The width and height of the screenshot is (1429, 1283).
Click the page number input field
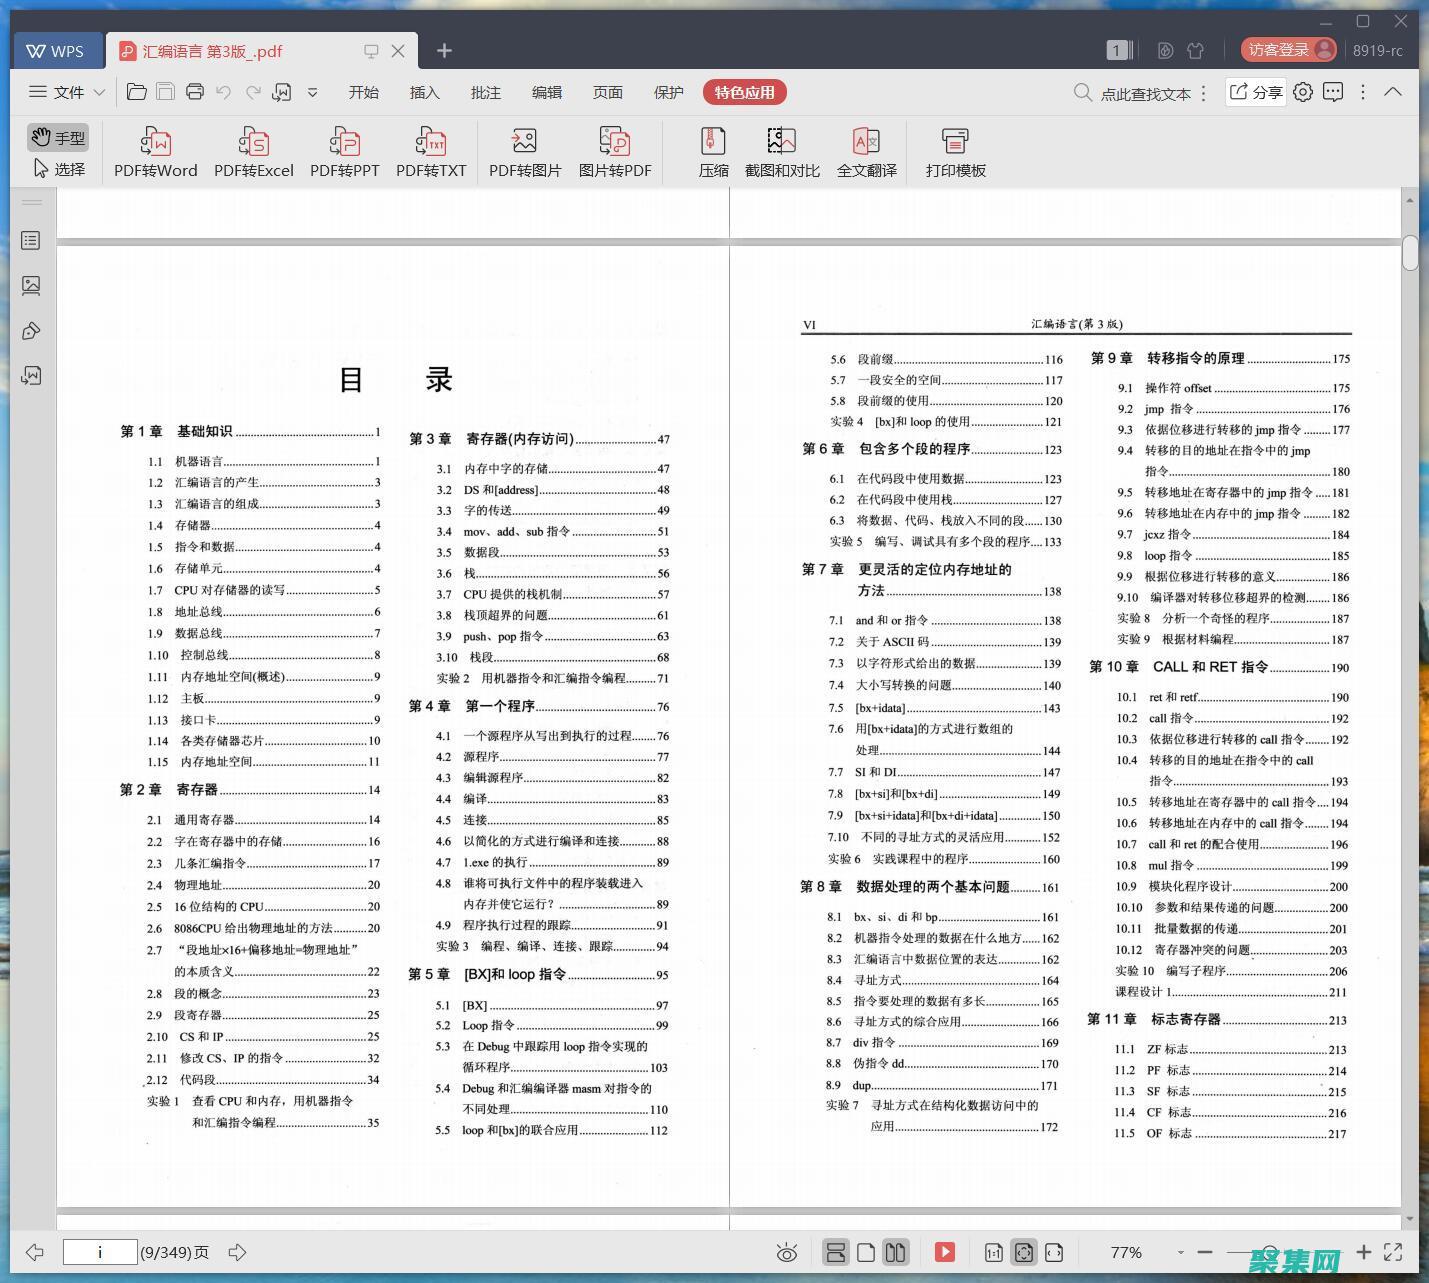(100, 1251)
